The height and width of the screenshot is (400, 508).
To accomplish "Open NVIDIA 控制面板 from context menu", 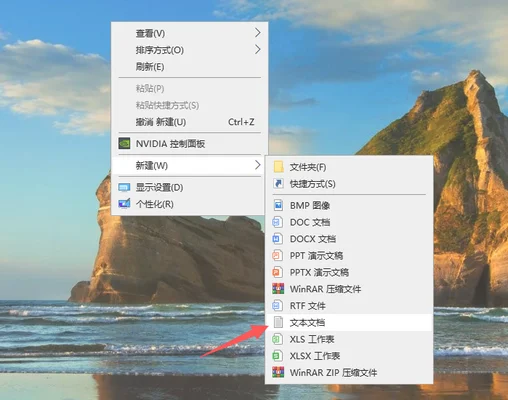I will (x=189, y=144).
